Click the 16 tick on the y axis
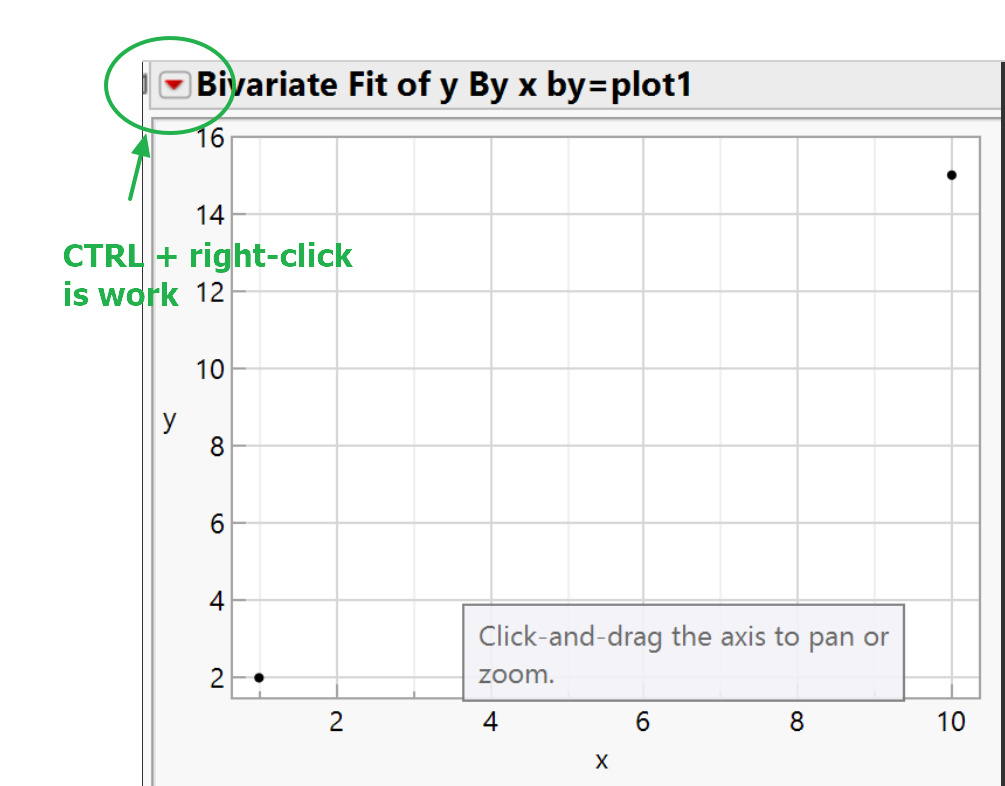 (210, 137)
